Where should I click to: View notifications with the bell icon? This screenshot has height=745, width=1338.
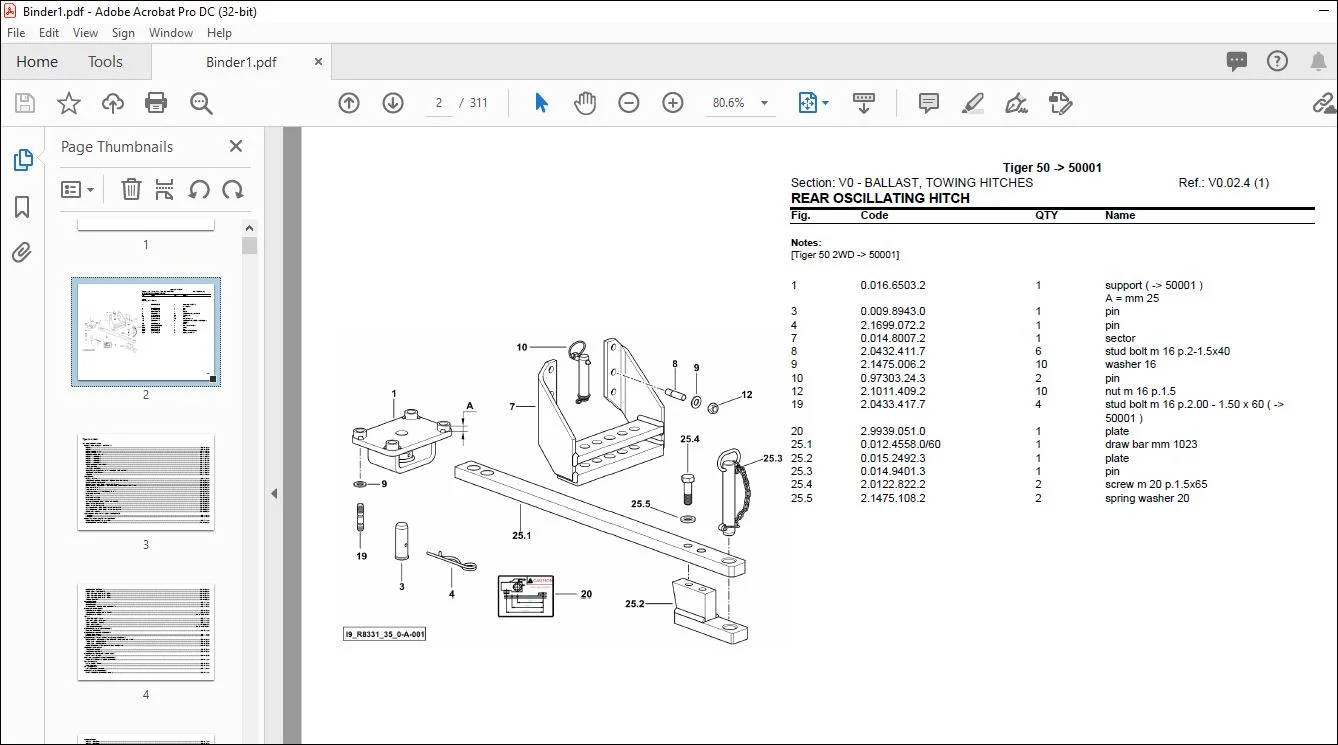point(1318,62)
